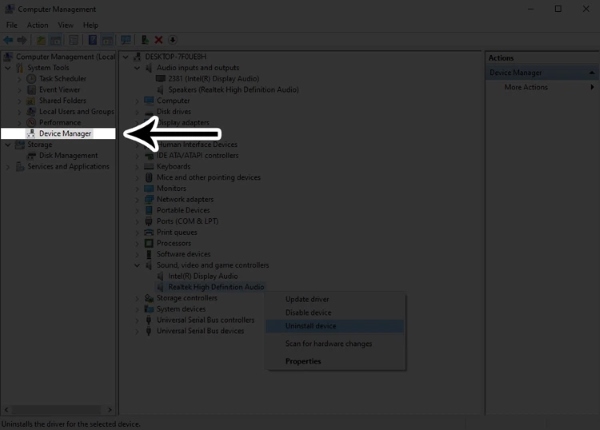600x430 pixels.
Task: Click the Local Users and Groups icon
Action: pyautogui.click(x=31, y=111)
